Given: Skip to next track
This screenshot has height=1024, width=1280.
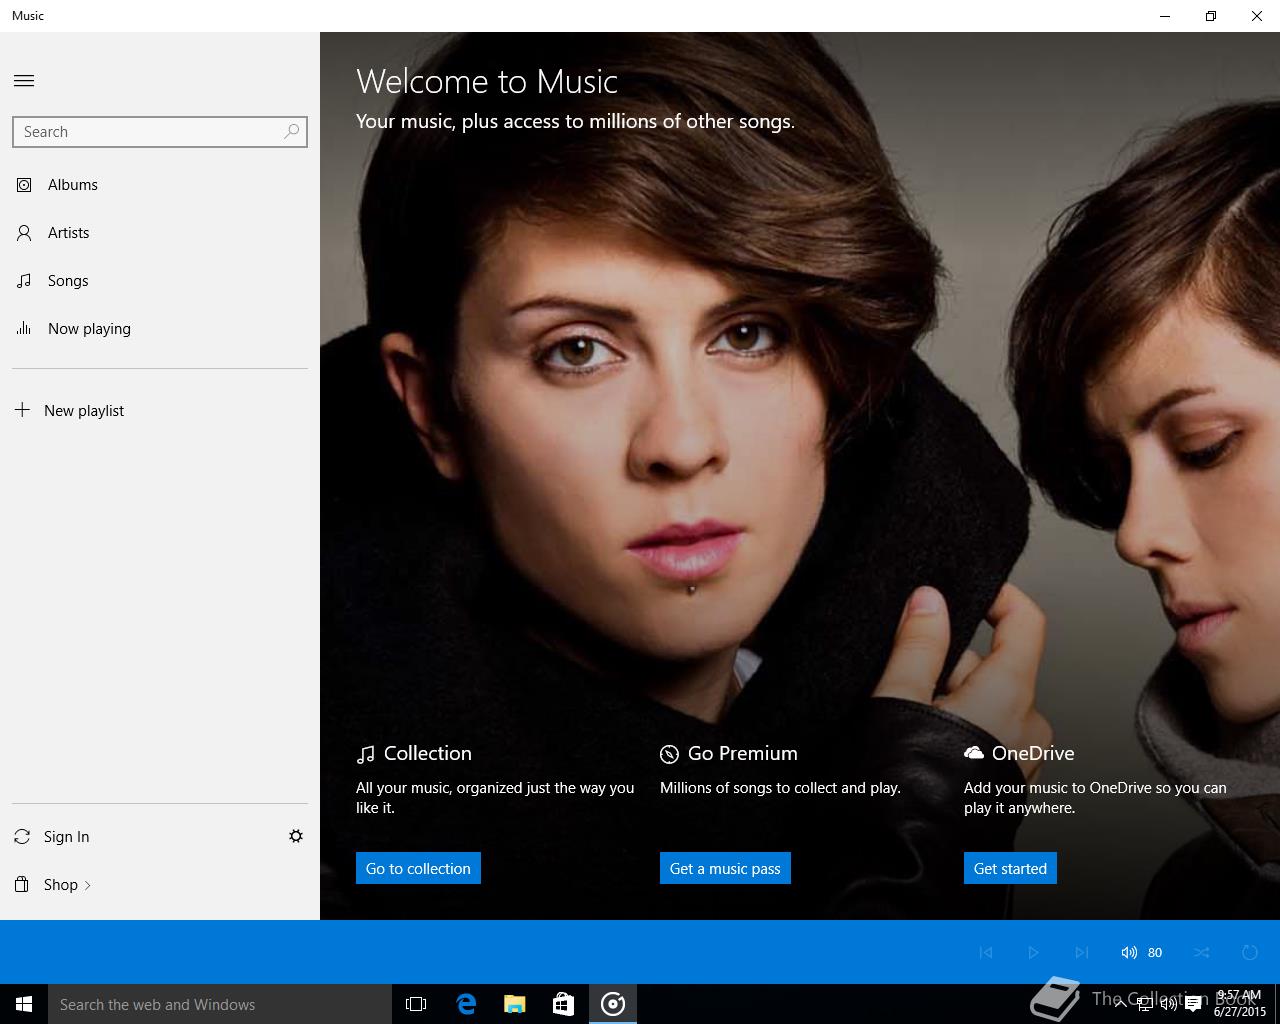Looking at the screenshot, I should coord(1081,952).
